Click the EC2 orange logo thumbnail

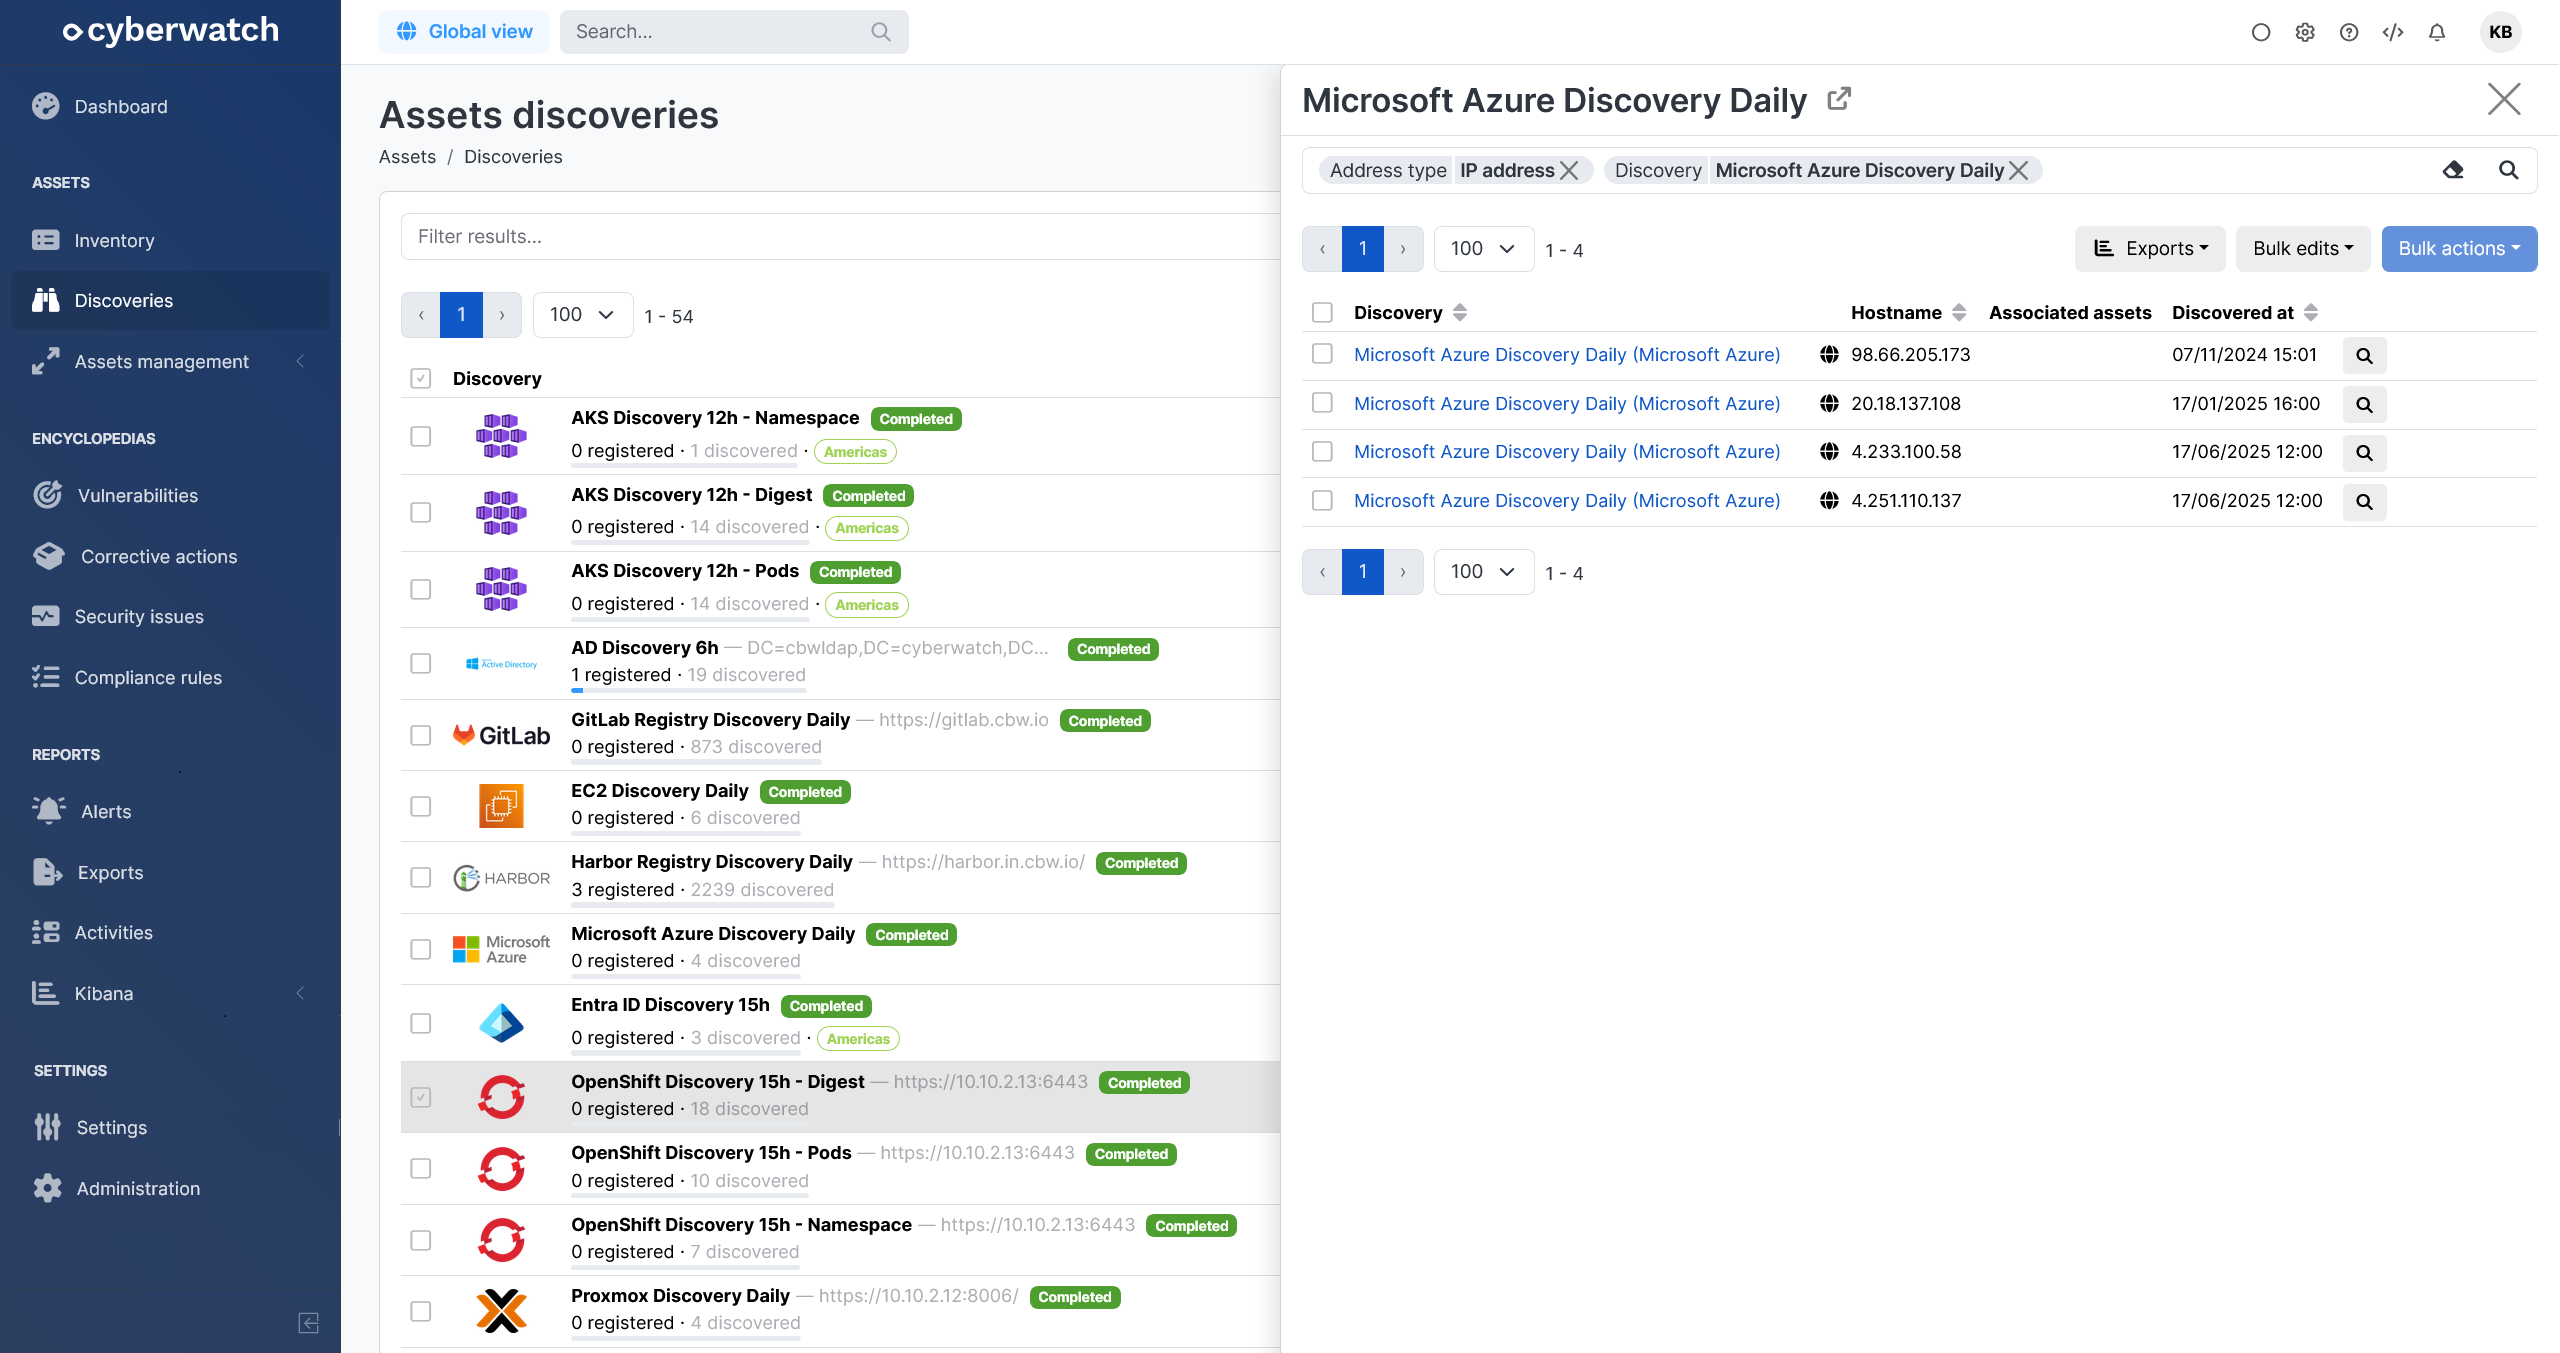point(501,806)
